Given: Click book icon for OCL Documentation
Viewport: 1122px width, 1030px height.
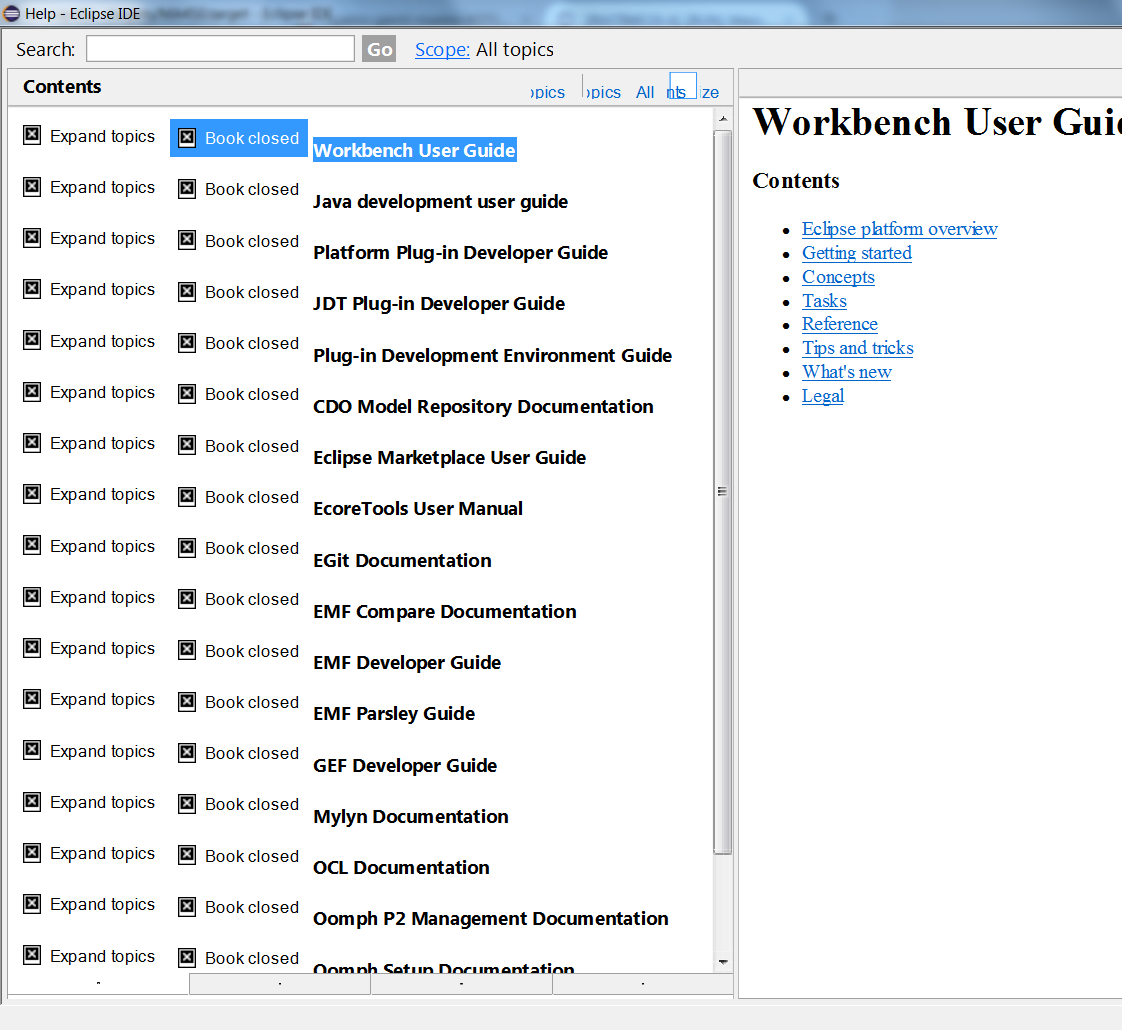Looking at the screenshot, I should pos(187,855).
